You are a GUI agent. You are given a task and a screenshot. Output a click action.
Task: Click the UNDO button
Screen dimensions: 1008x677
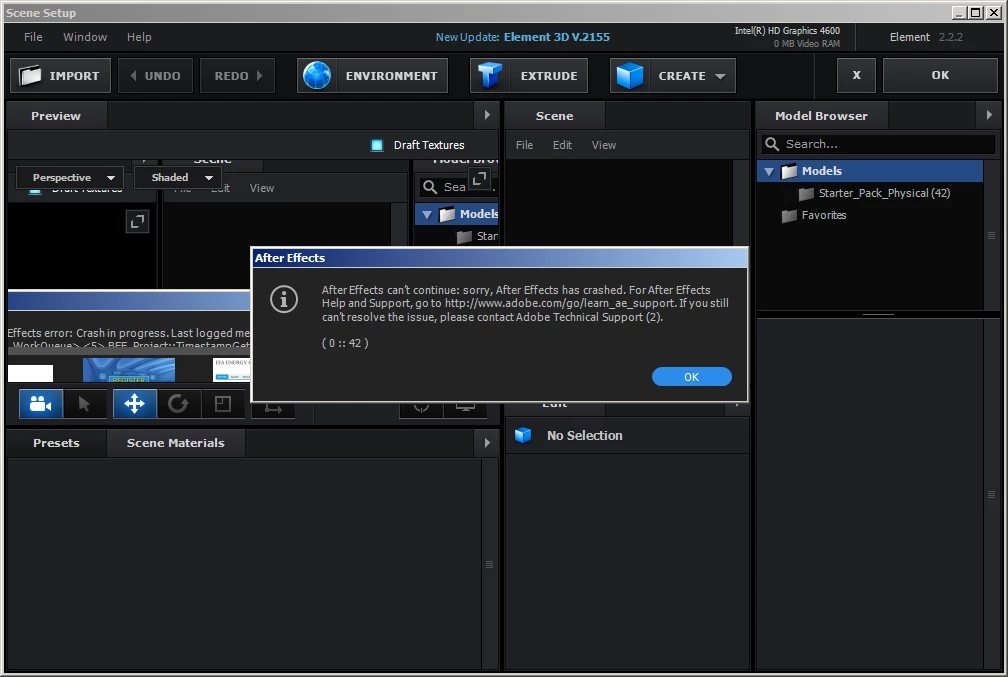click(156, 76)
